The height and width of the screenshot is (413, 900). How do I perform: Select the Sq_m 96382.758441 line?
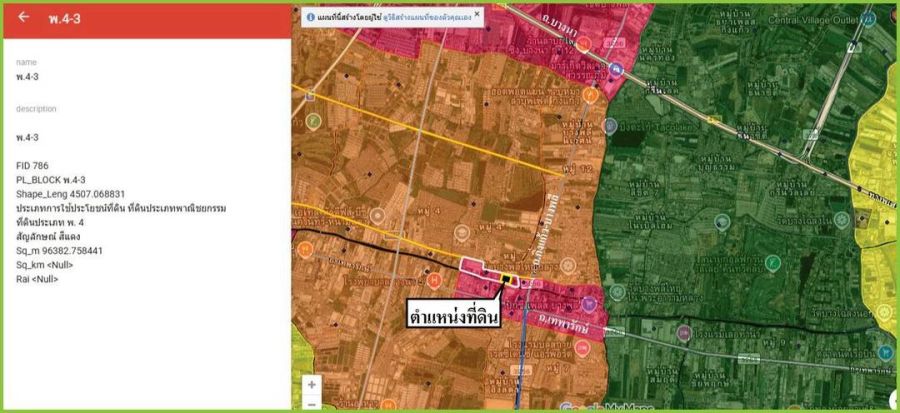click(x=60, y=251)
